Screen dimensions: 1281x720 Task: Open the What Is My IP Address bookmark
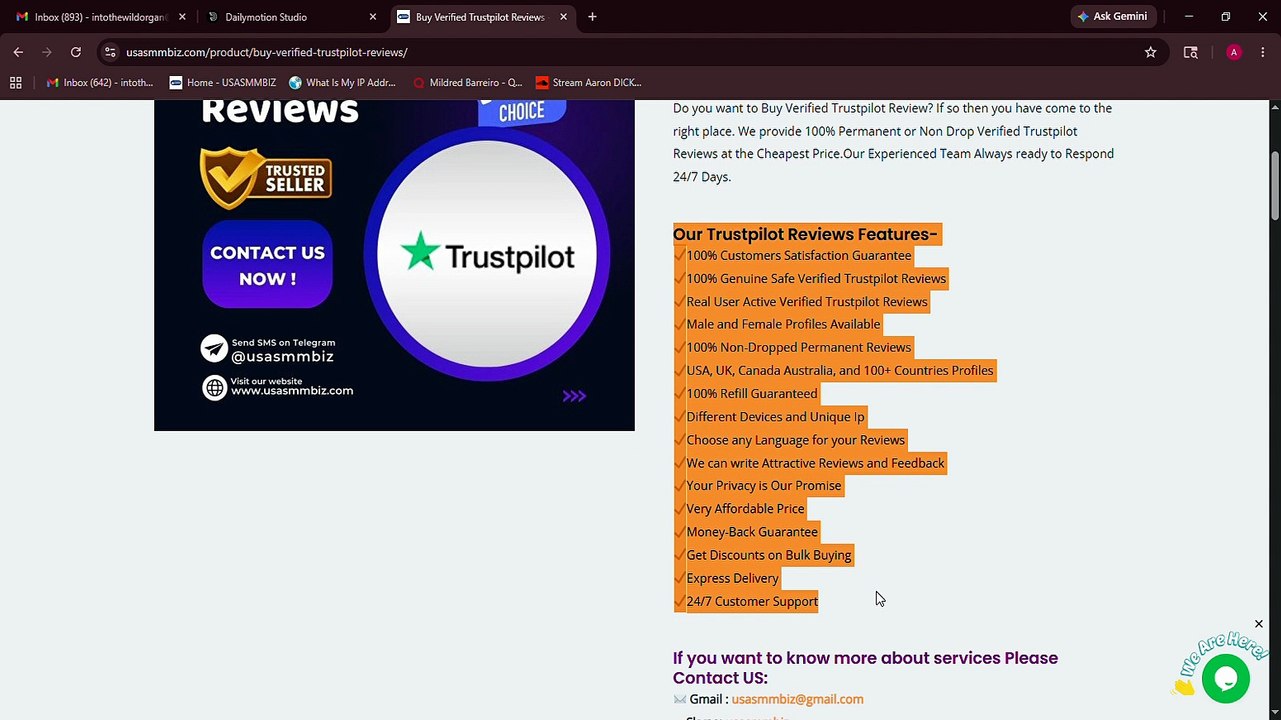[x=343, y=83]
